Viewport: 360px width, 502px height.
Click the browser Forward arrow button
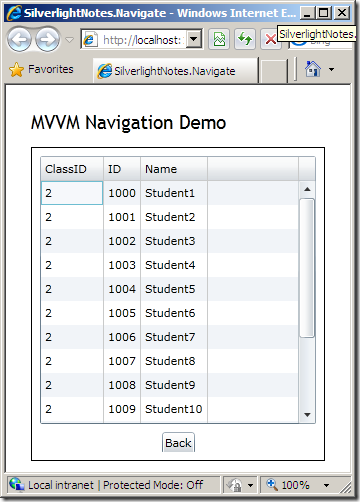coord(48,40)
